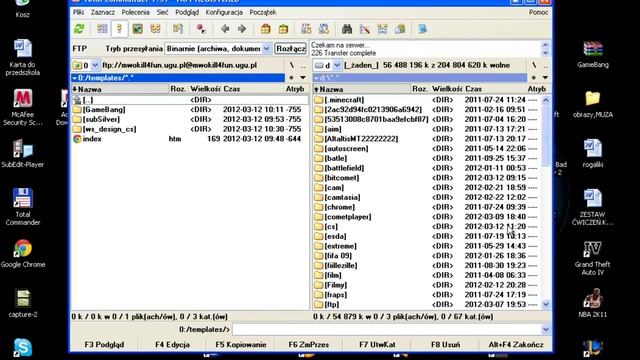The image size is (640, 360).
Task: Open the Pomoc menu
Action: pyautogui.click(x=538, y=12)
